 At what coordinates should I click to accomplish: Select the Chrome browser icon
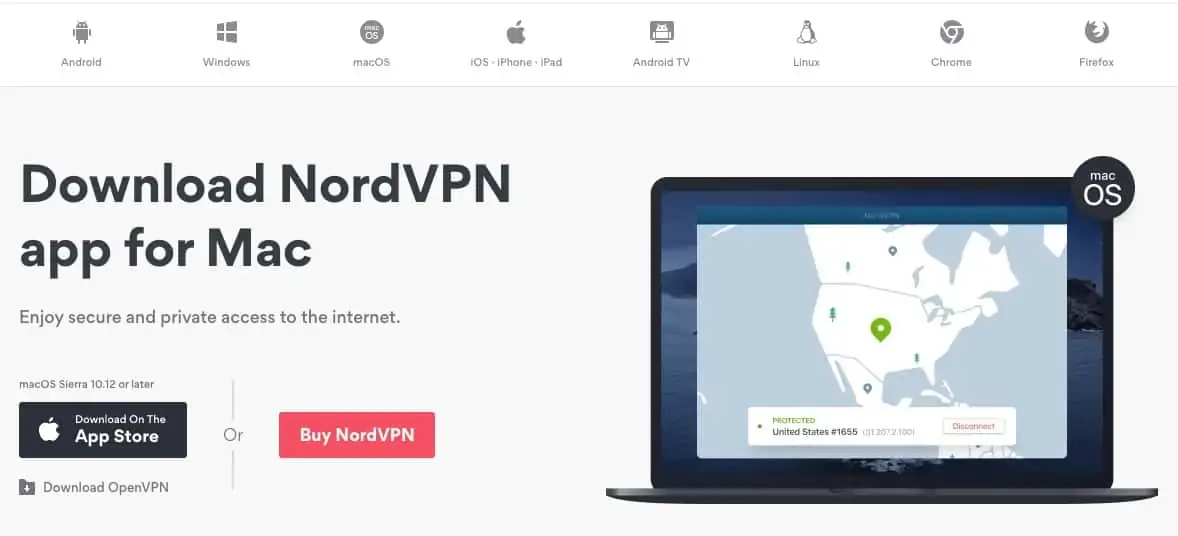pos(951,32)
